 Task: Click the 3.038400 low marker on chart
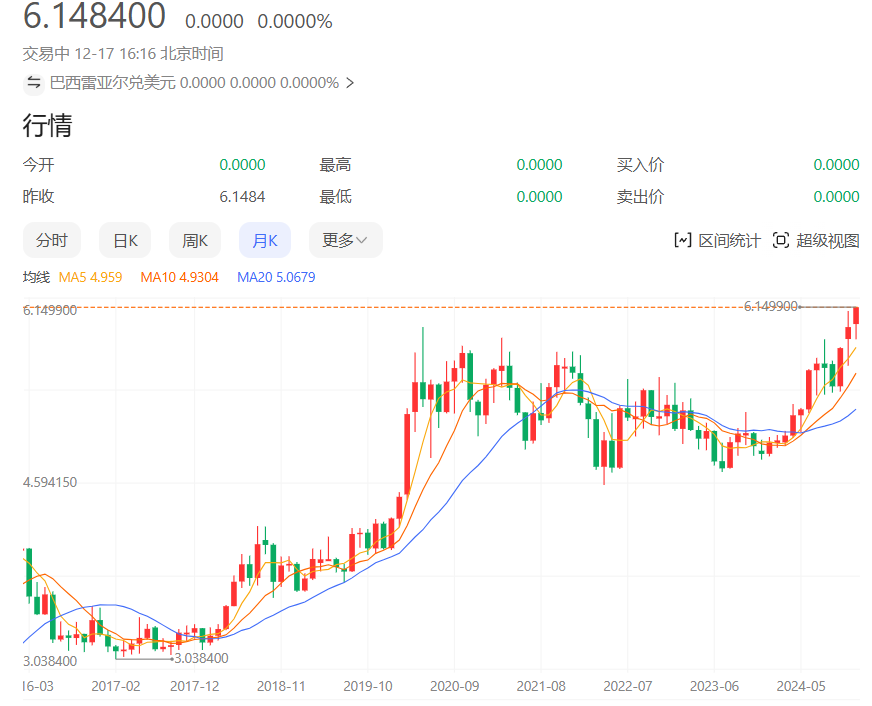201,658
